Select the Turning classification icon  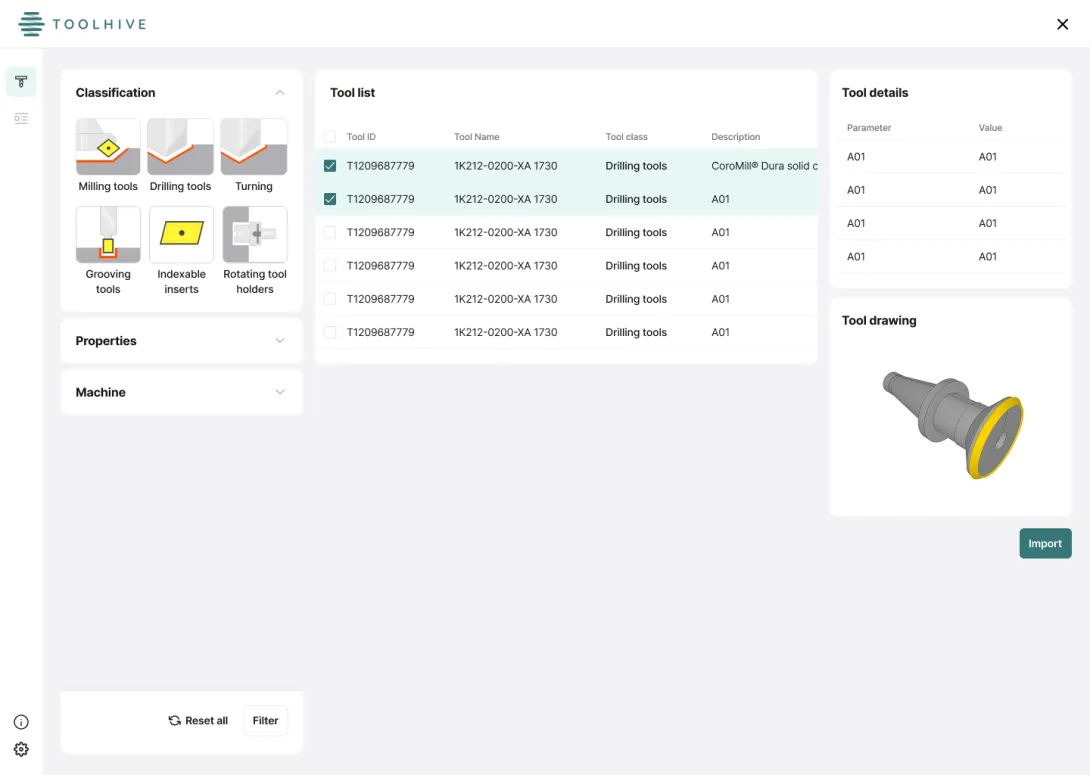point(253,146)
